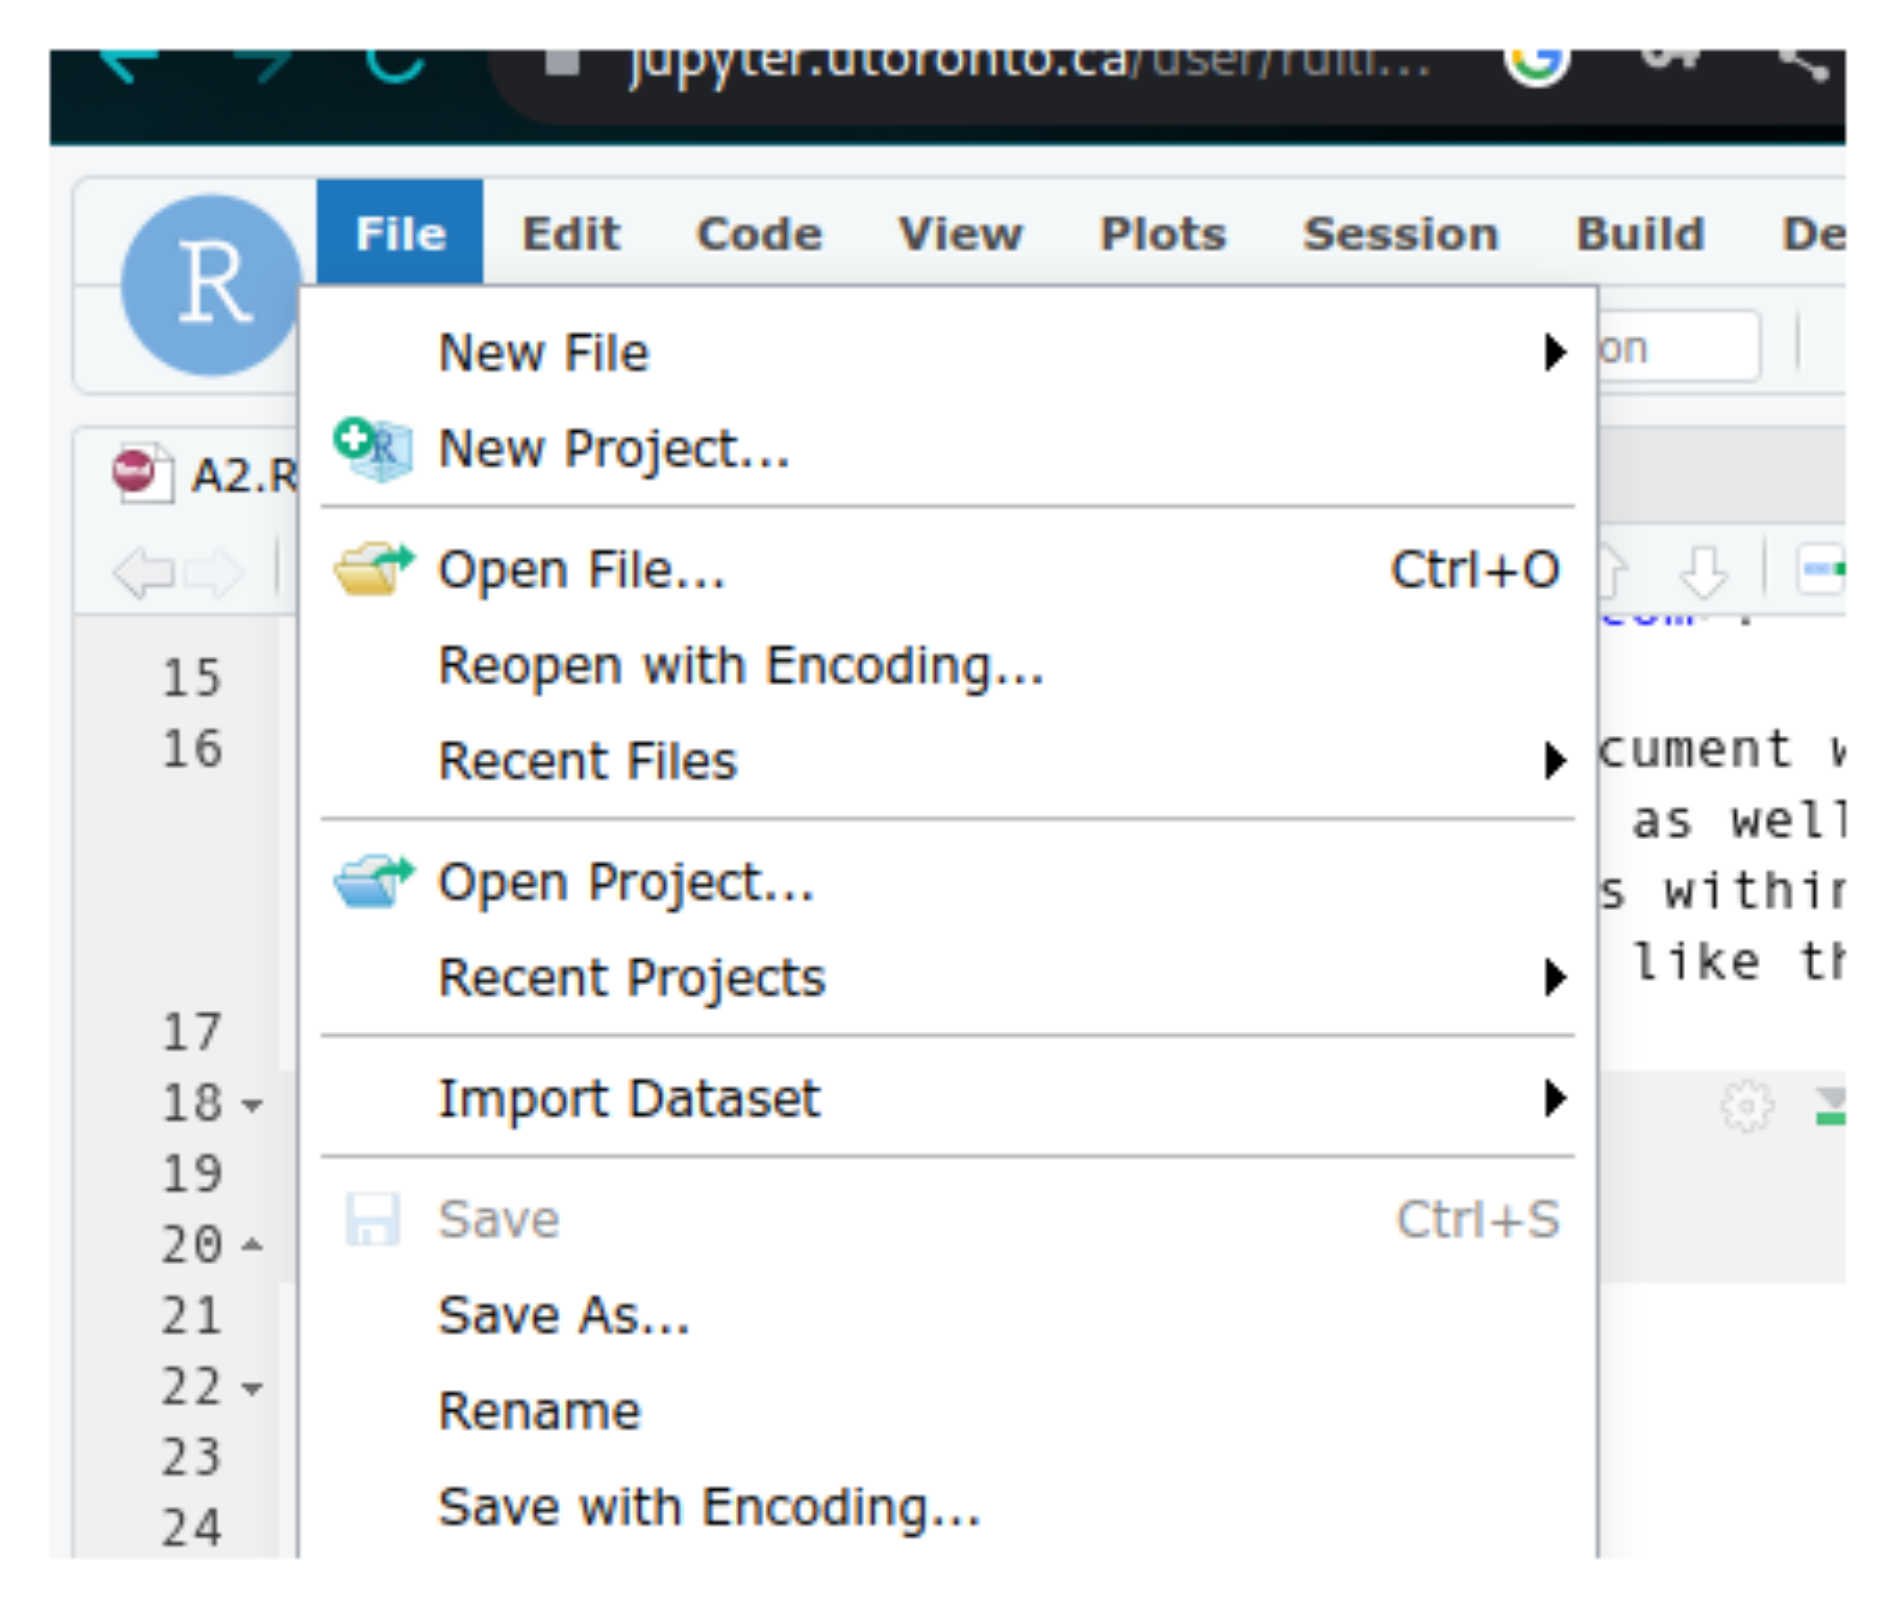Toggle the fold arrow at line 20
Viewport: 1895px width, 1608px height.
pyautogui.click(x=252, y=1245)
